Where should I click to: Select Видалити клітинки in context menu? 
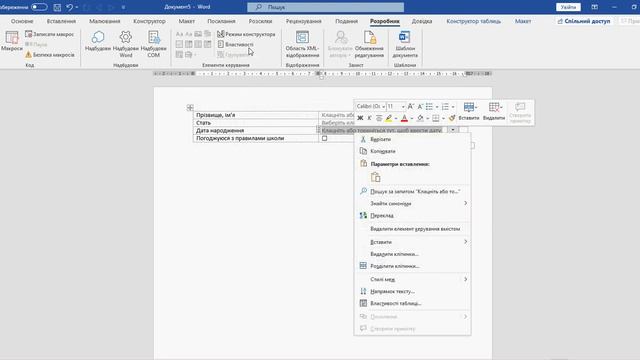413,254
